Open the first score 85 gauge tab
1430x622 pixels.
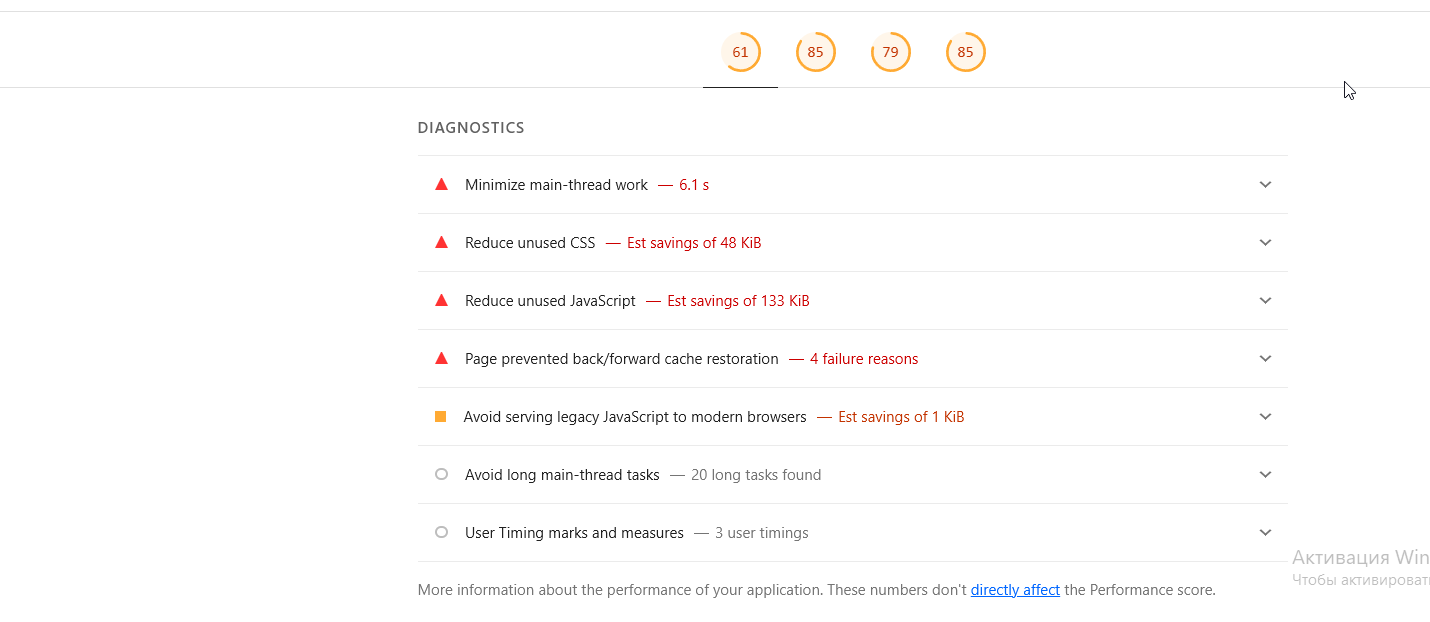coord(815,52)
